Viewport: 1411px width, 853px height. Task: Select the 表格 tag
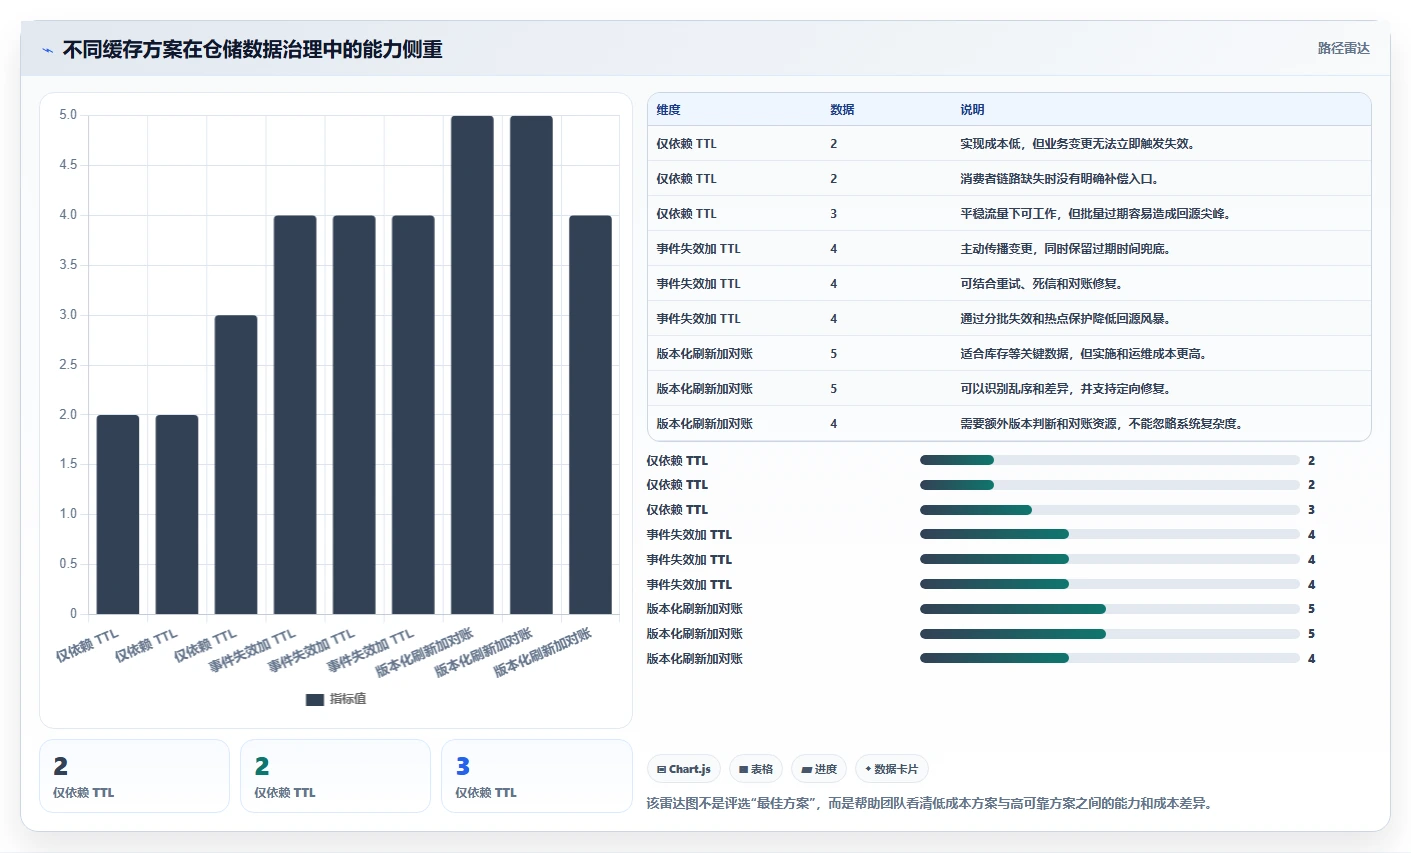[756, 769]
